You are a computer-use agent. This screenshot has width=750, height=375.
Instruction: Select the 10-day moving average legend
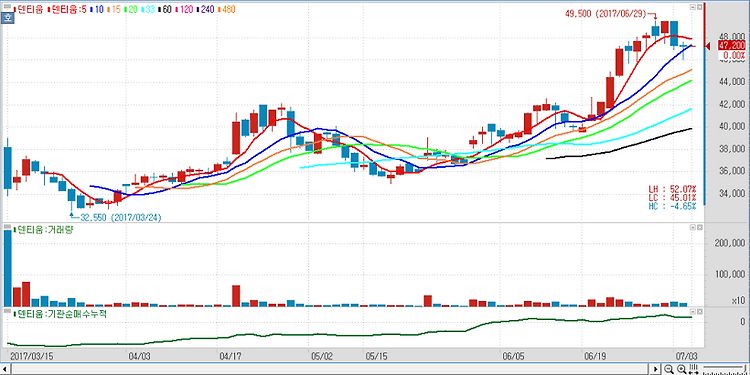tap(98, 9)
